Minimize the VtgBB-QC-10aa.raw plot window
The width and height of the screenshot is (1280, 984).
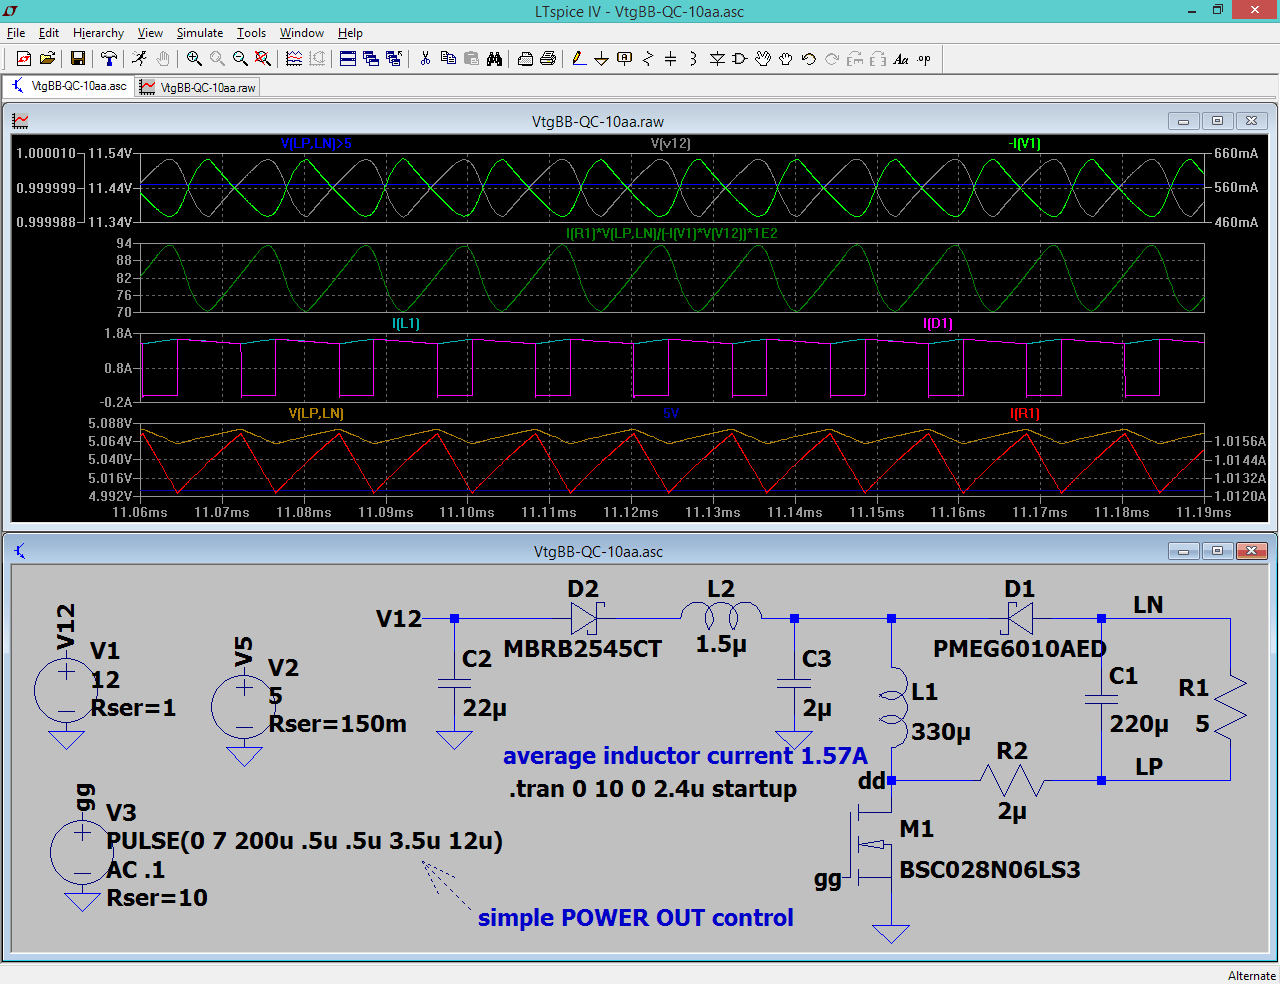tap(1183, 121)
